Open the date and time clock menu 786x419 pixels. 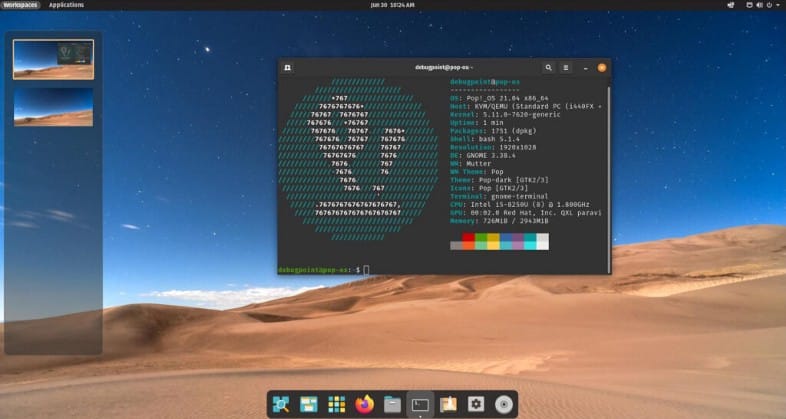tap(392, 5)
